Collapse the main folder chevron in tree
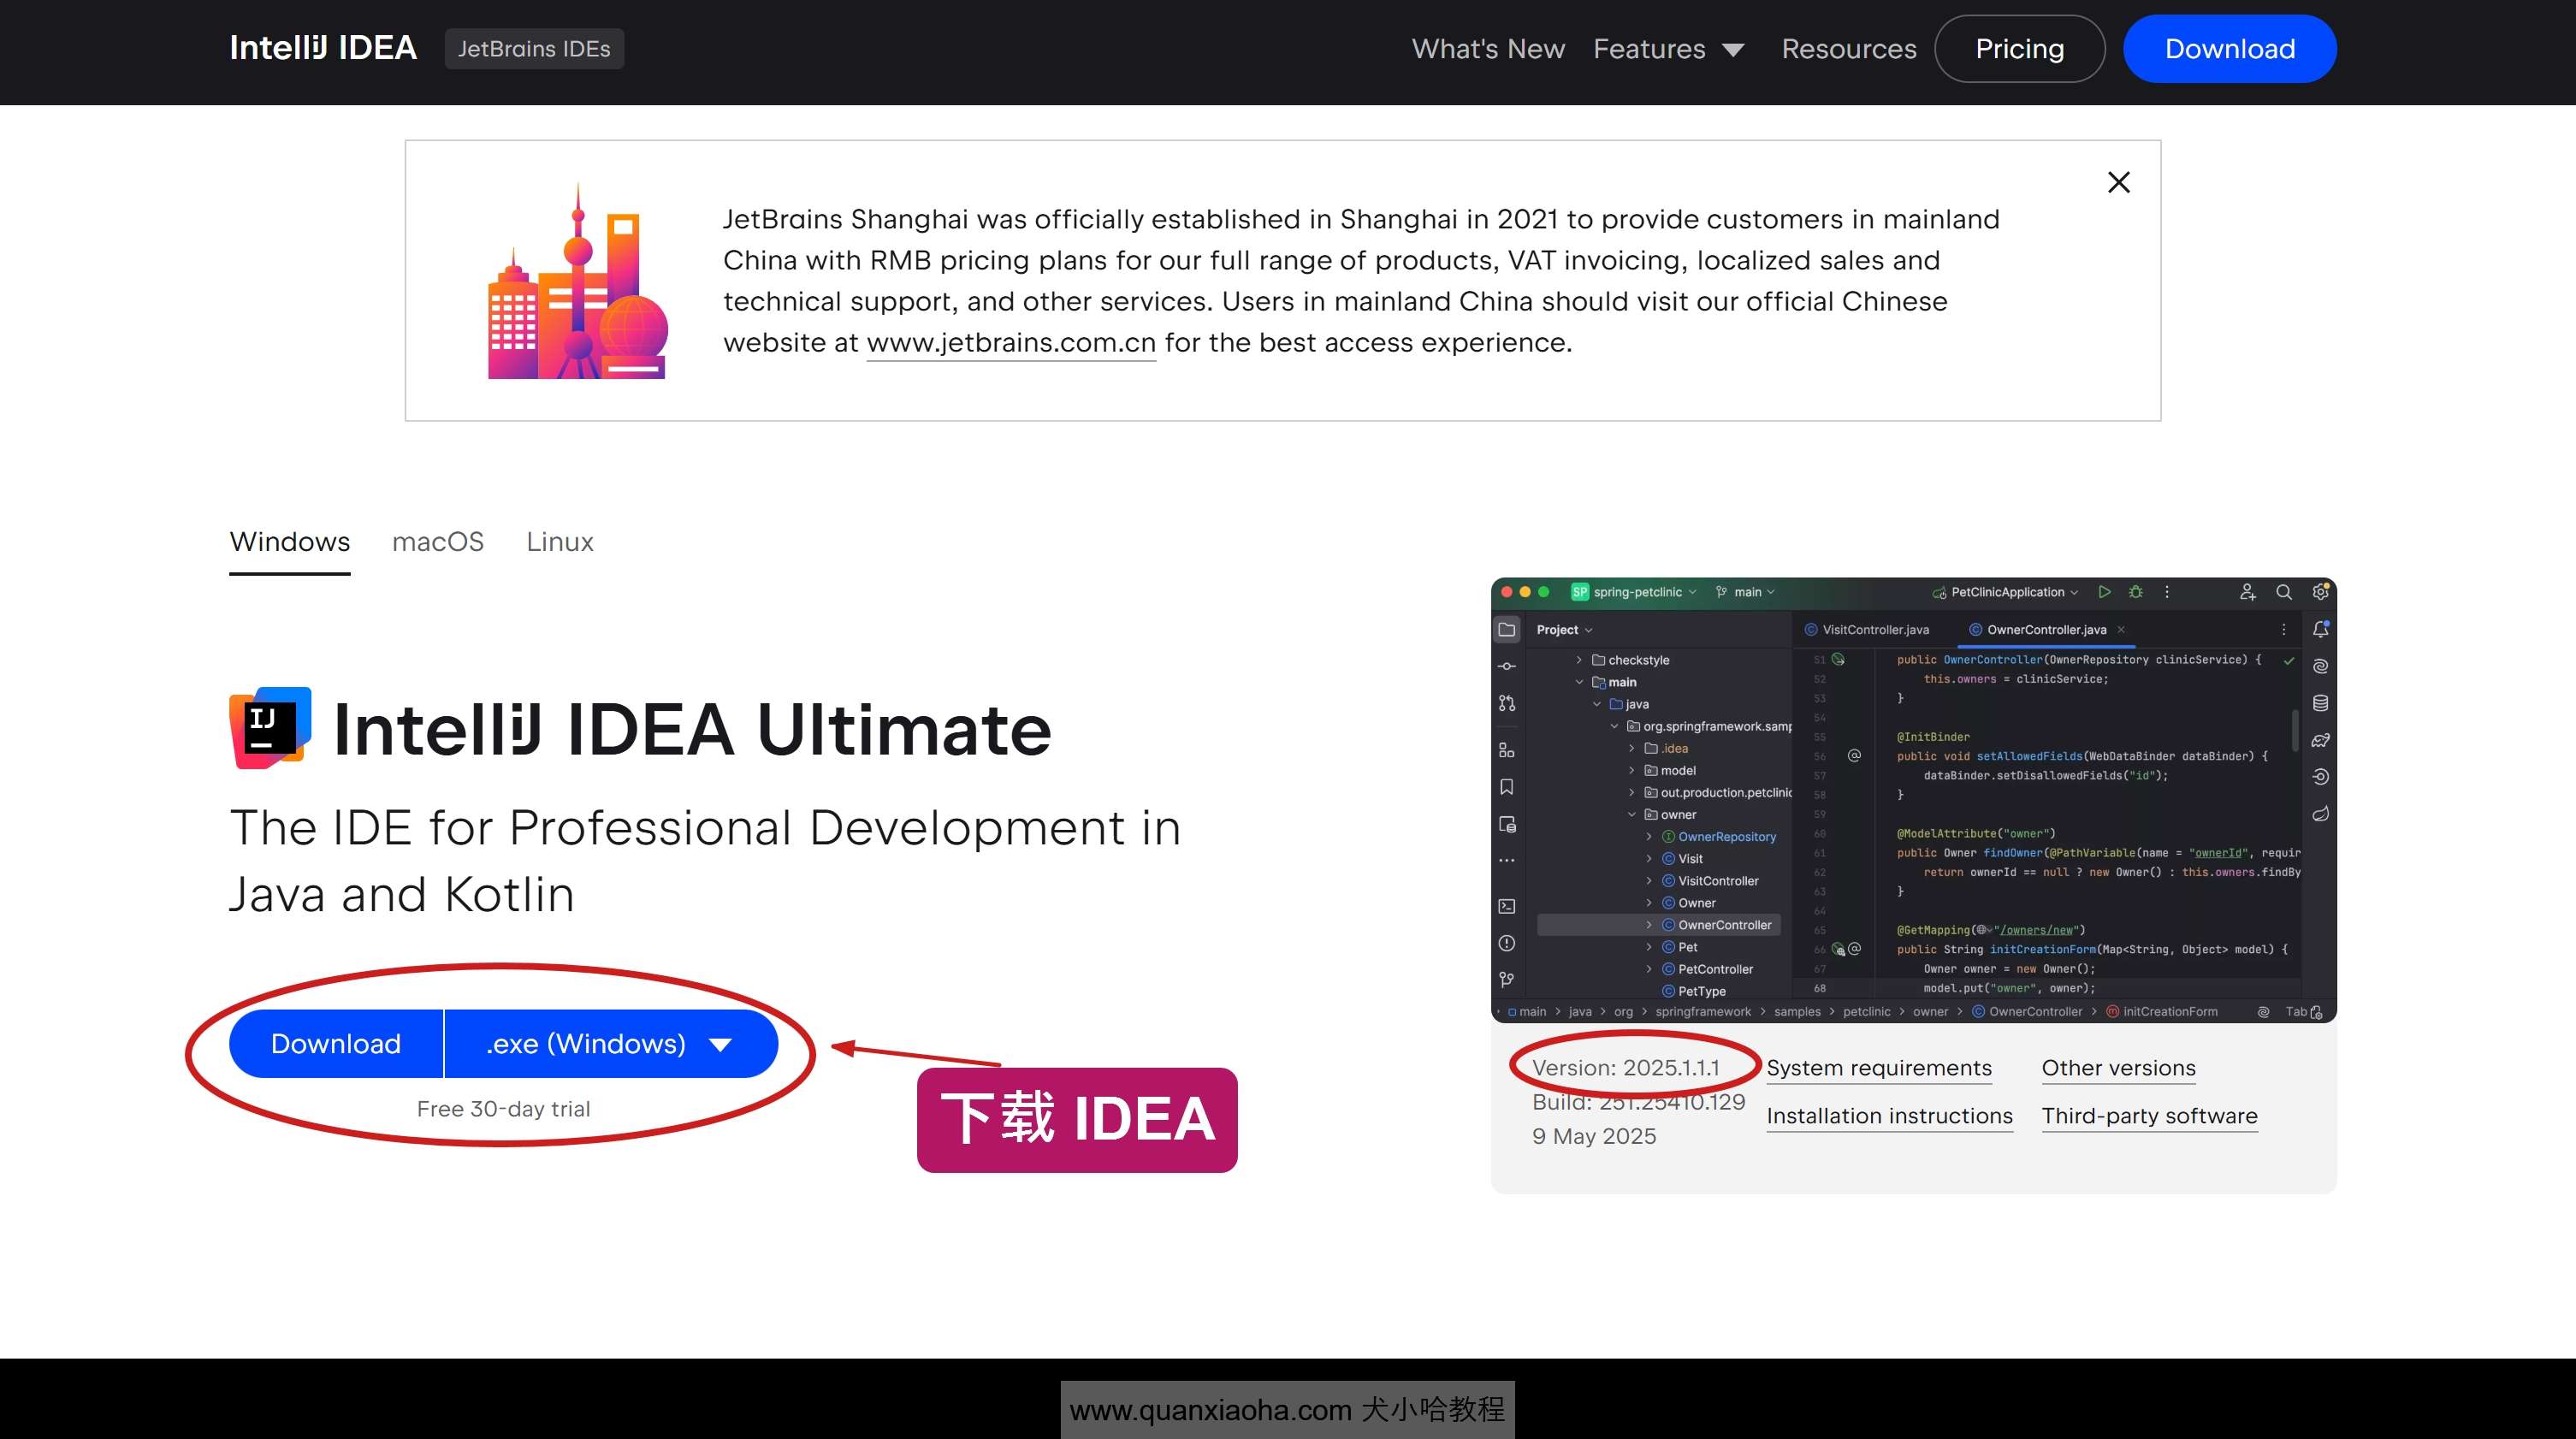Screen dimensions: 2576x1439 1579,682
